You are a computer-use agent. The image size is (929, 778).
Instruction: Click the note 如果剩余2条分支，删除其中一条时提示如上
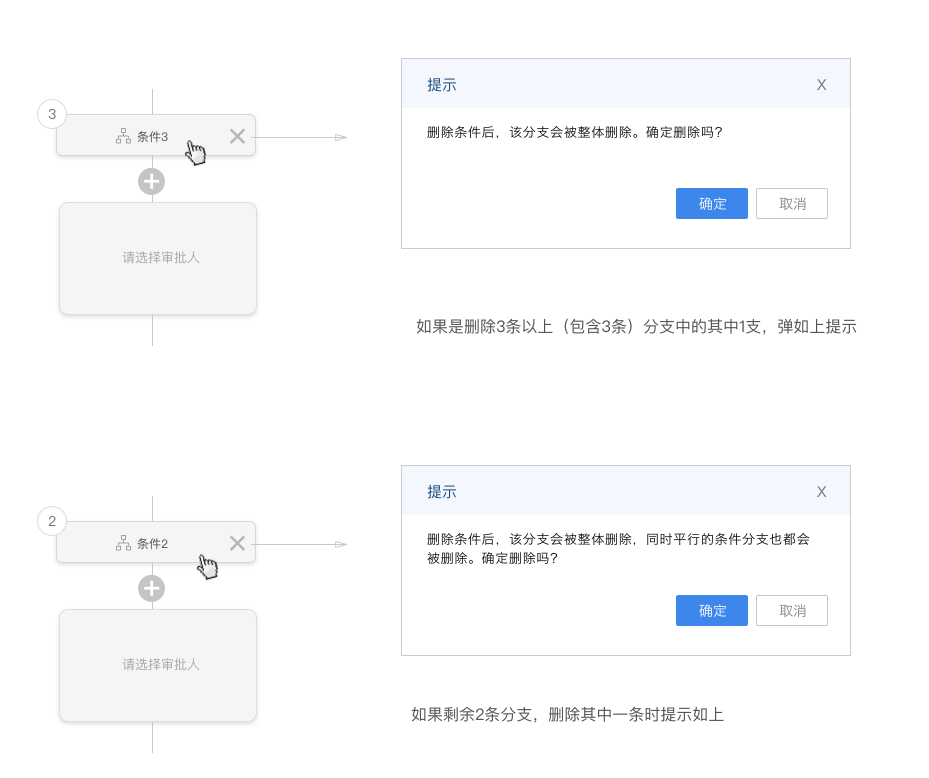point(568,715)
